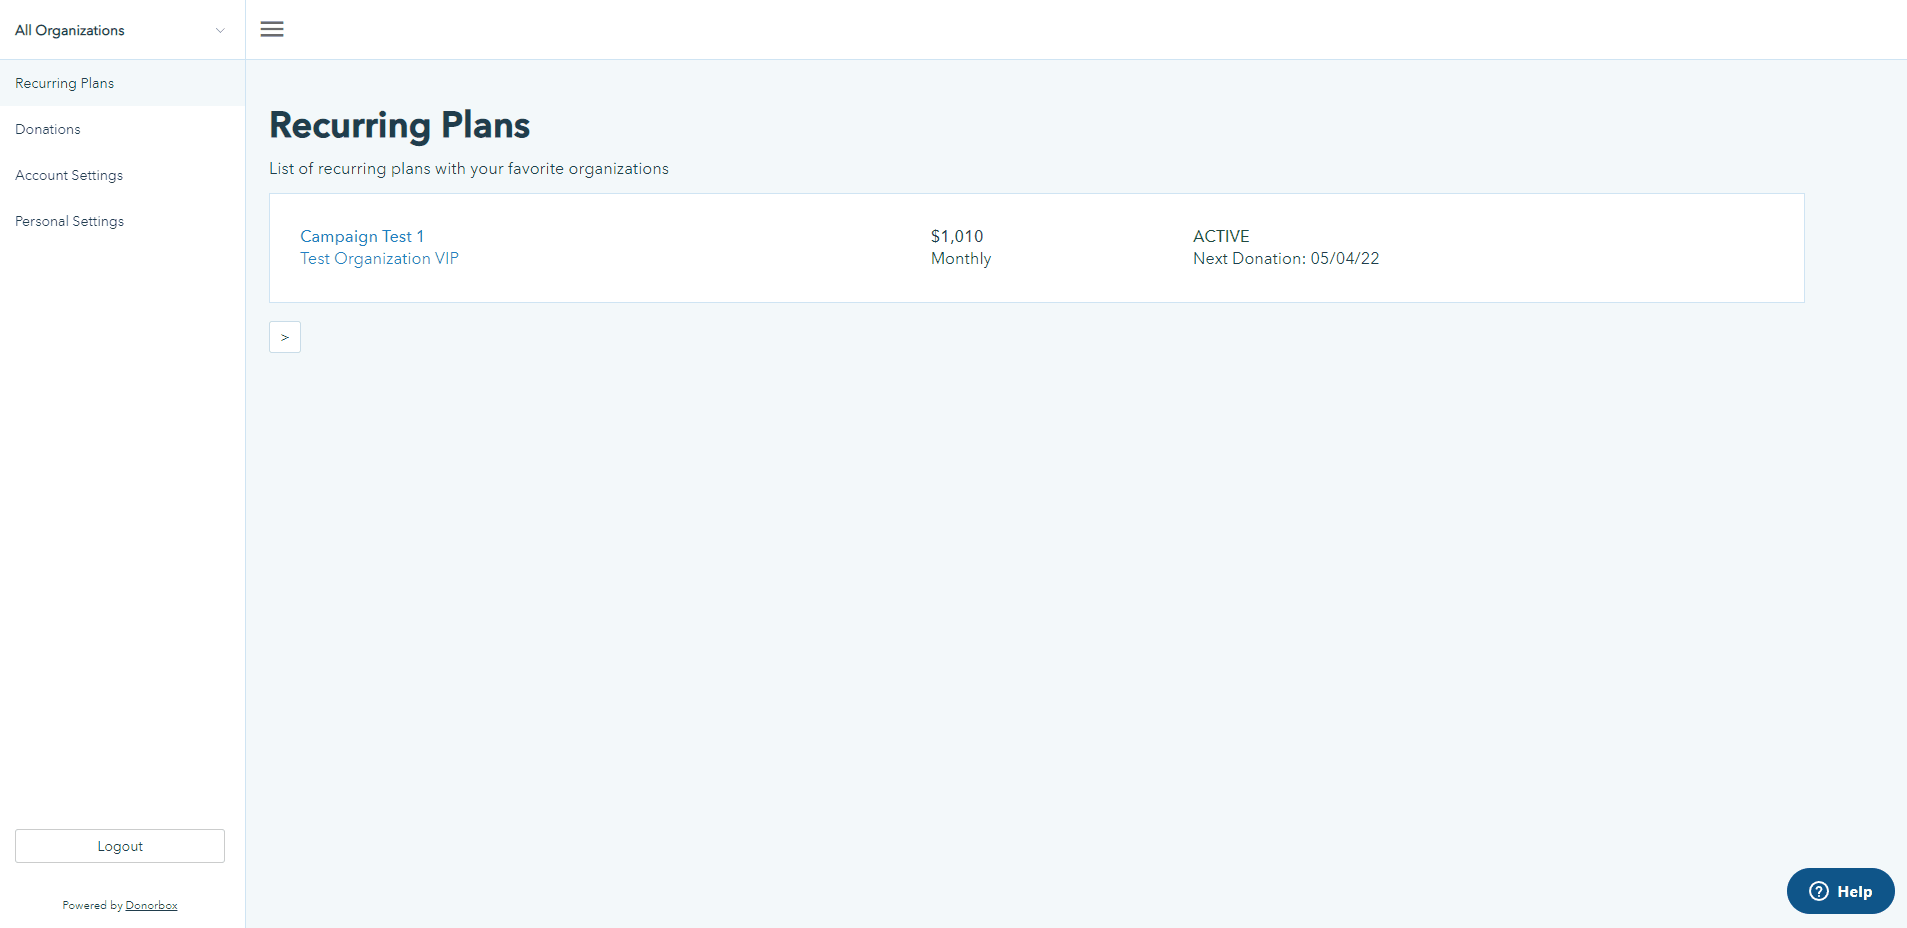Open Account Settings from the sidebar
This screenshot has height=928, width=1907.
pos(69,175)
